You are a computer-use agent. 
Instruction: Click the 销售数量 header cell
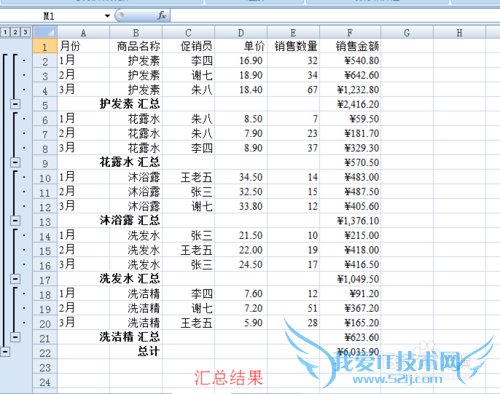[293, 46]
